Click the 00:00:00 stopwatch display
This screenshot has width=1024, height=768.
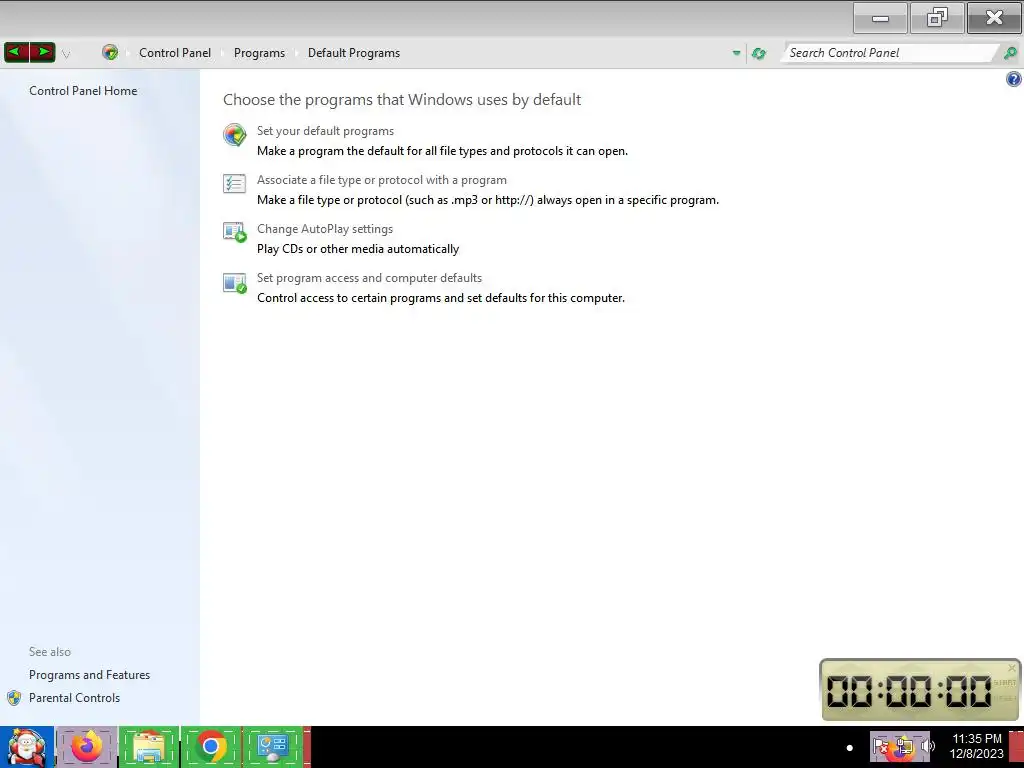pos(909,691)
